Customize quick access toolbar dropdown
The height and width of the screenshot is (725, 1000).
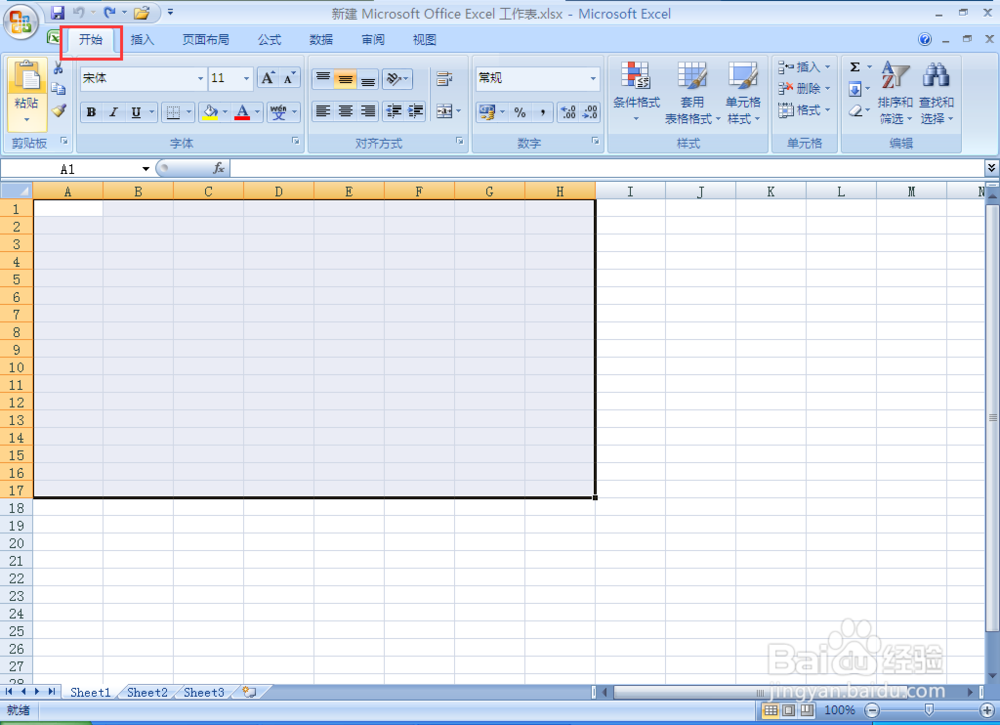tap(170, 13)
